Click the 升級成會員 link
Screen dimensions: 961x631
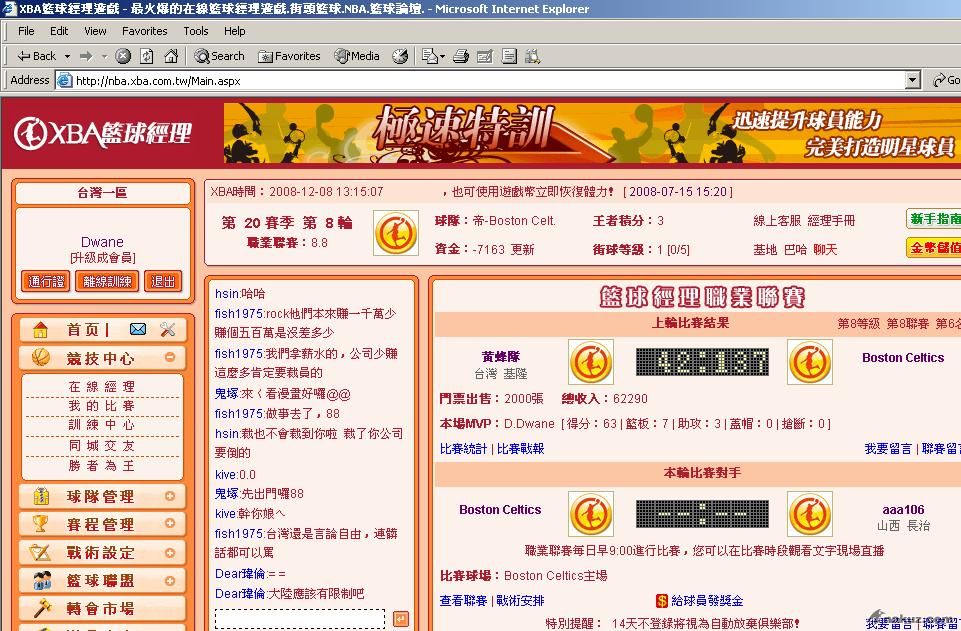point(102,258)
